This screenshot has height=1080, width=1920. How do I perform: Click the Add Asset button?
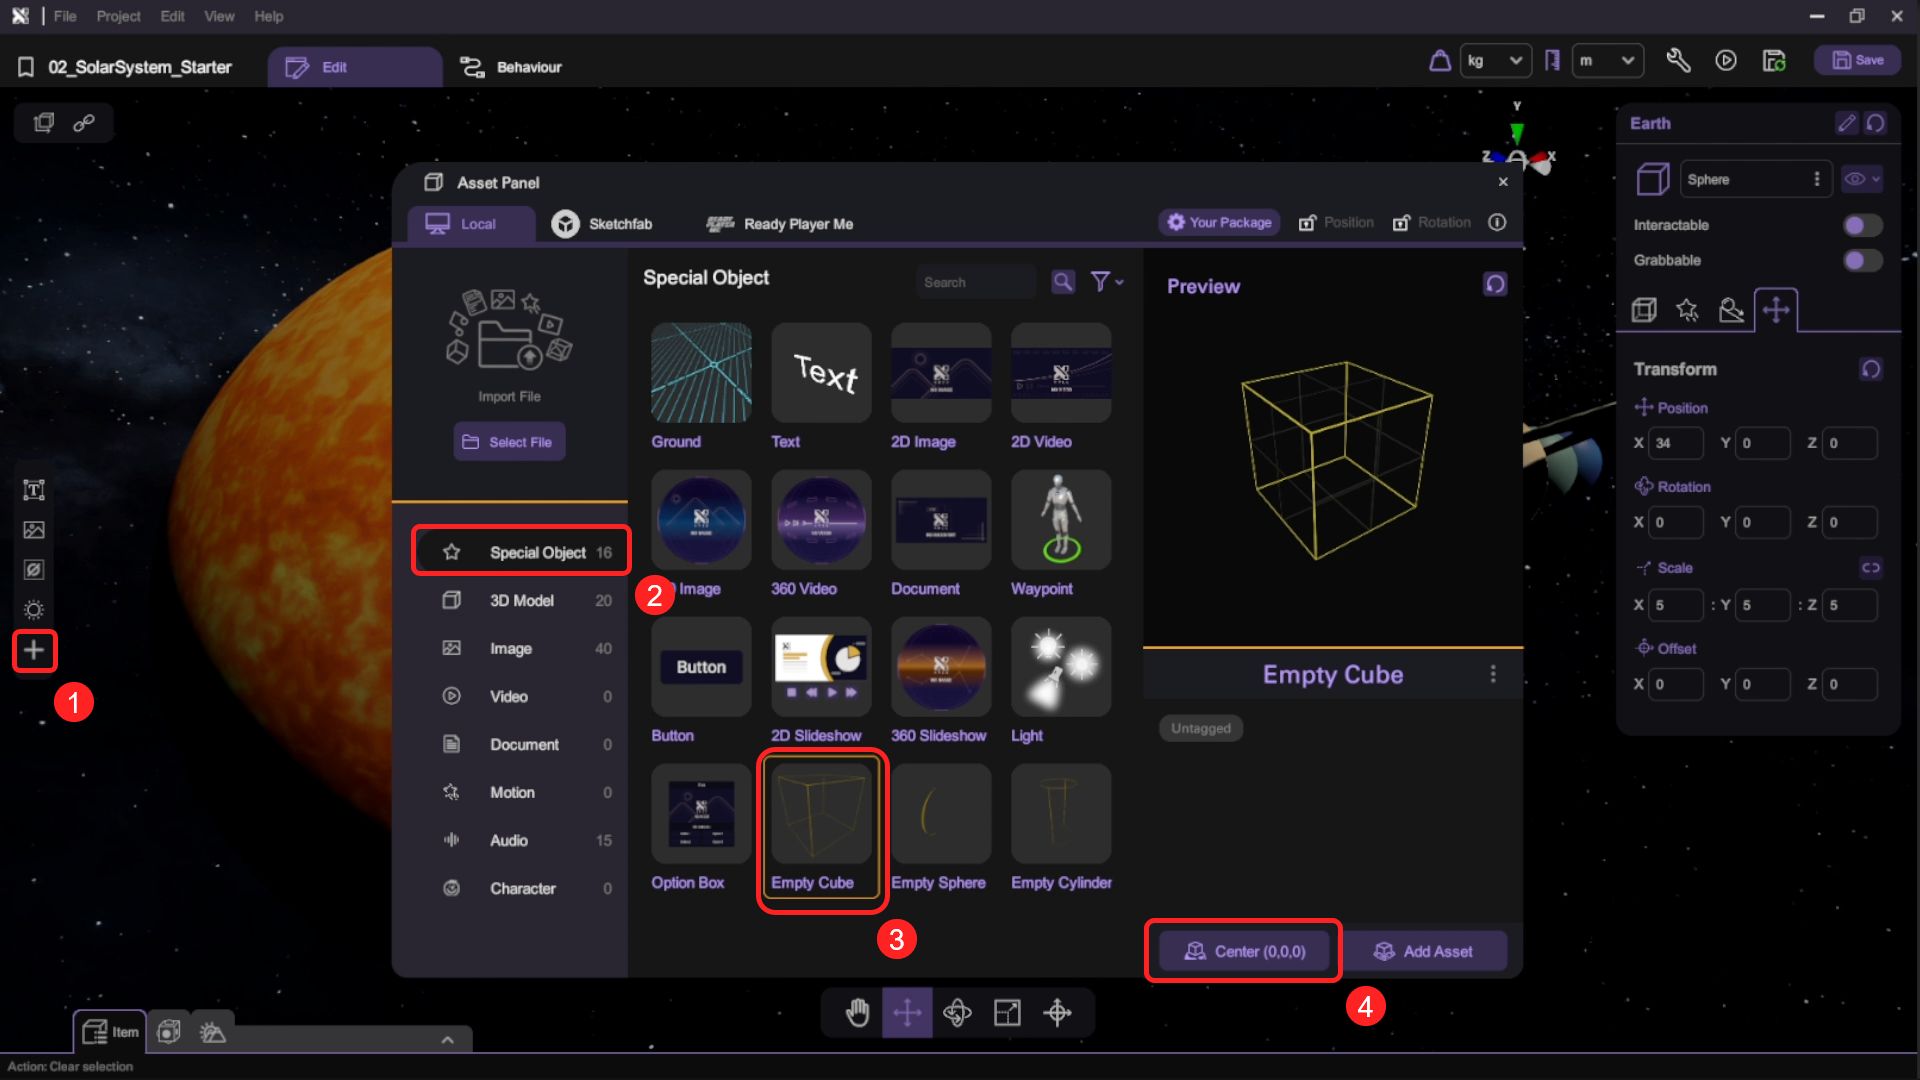1423,951
